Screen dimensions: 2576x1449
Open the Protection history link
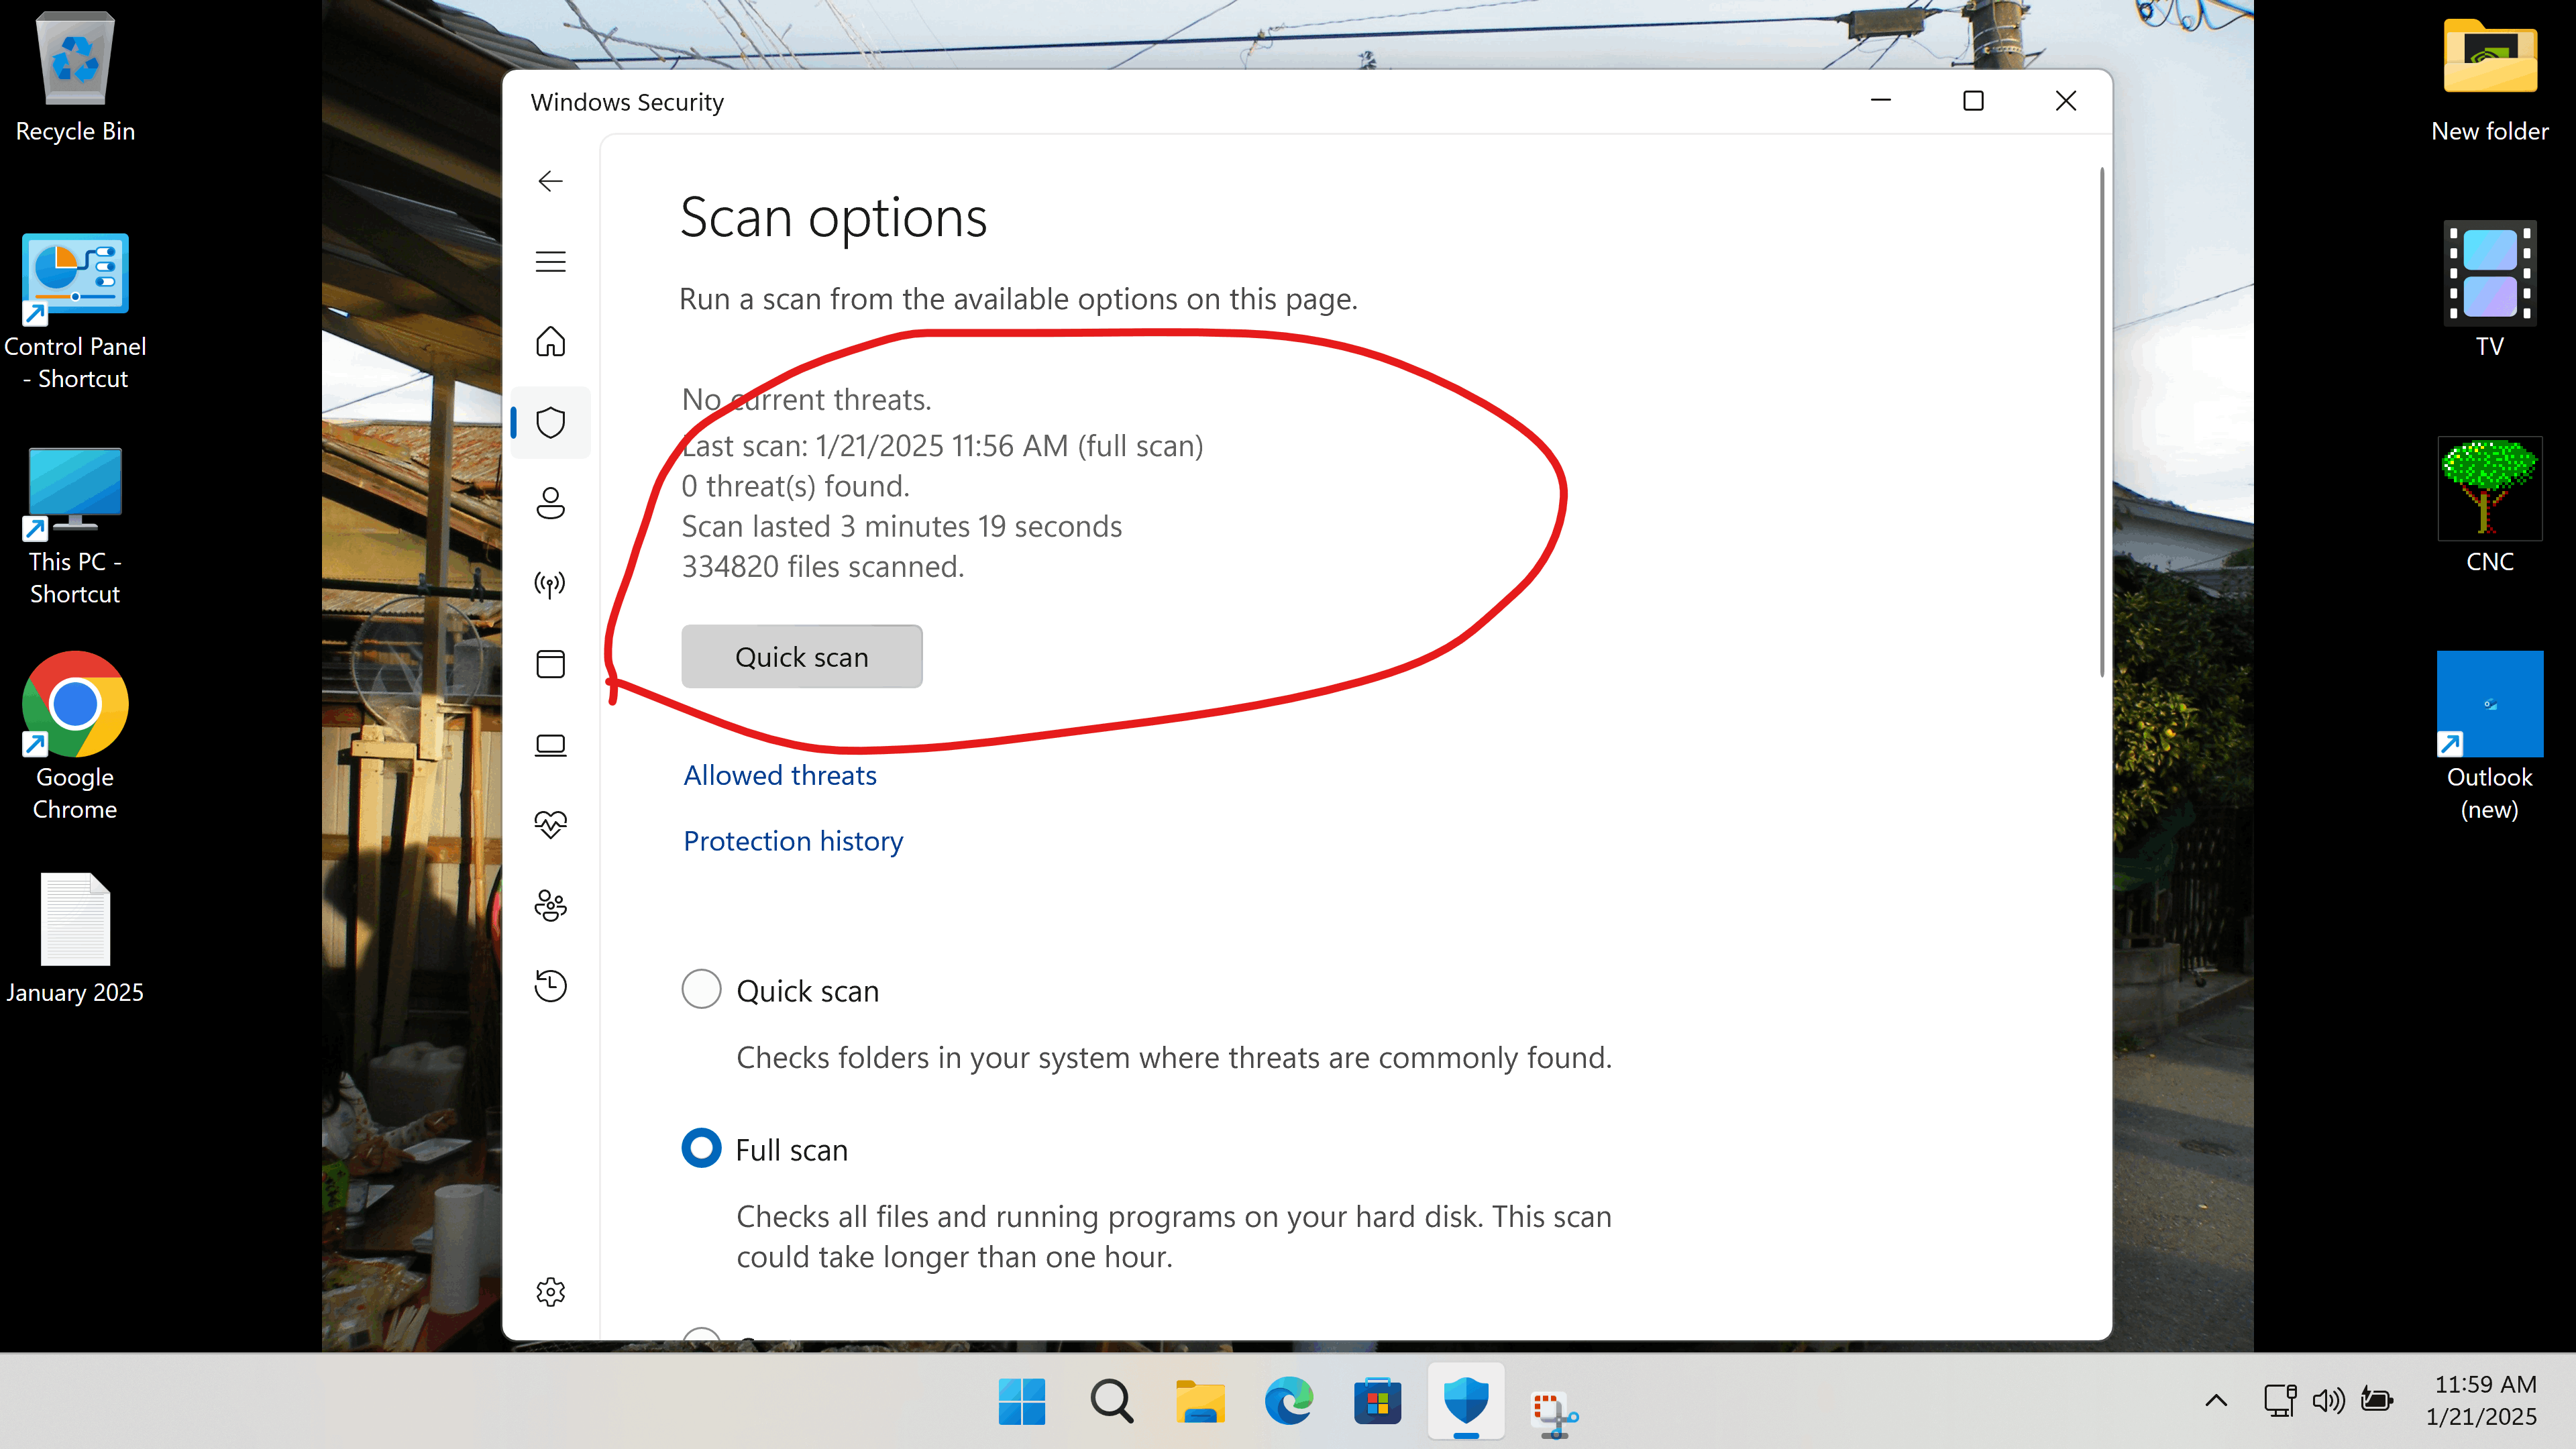(x=793, y=841)
